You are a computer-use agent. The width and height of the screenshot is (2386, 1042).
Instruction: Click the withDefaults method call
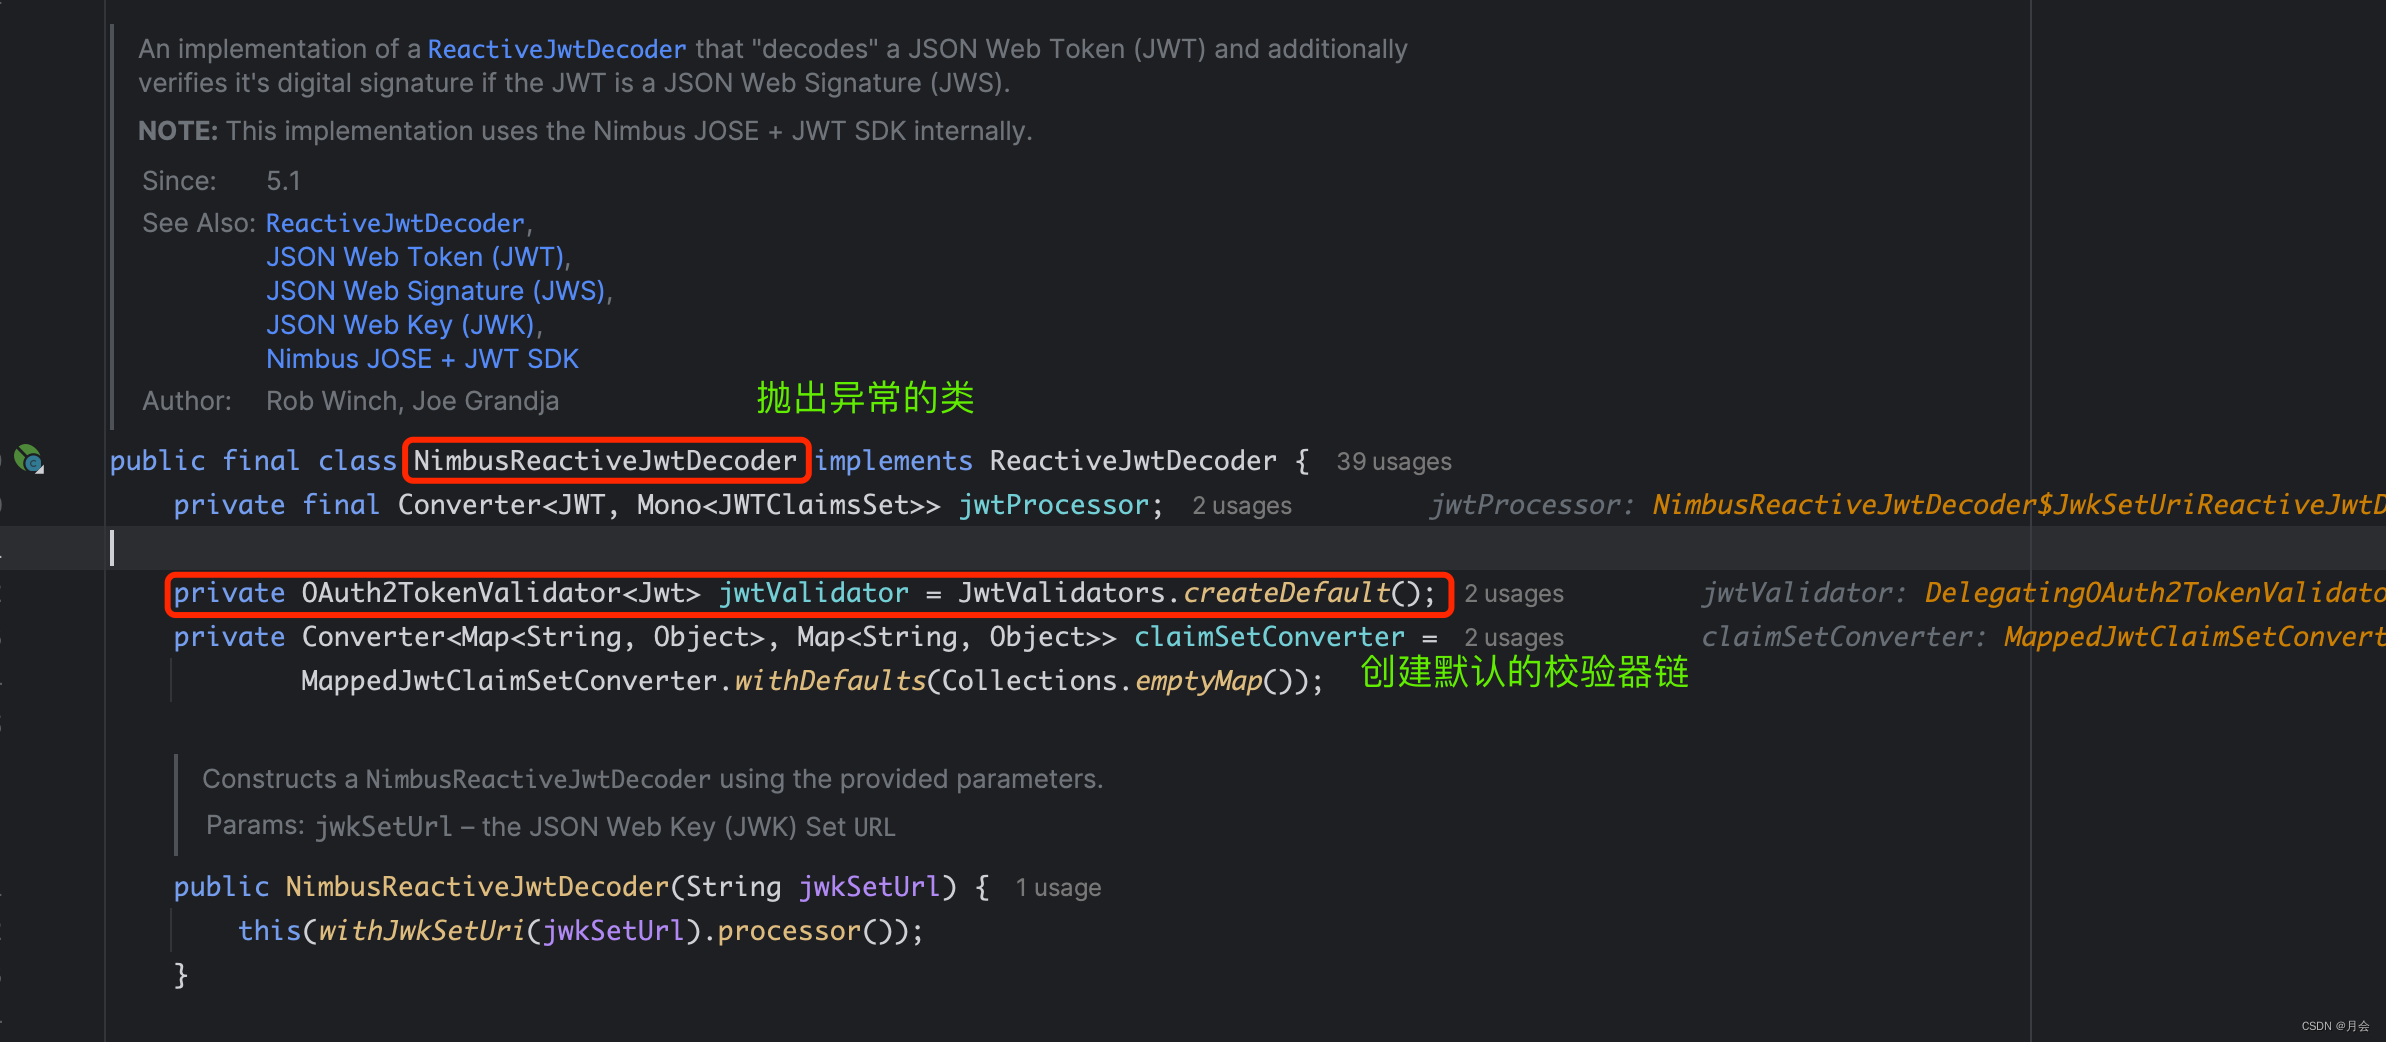coord(830,681)
